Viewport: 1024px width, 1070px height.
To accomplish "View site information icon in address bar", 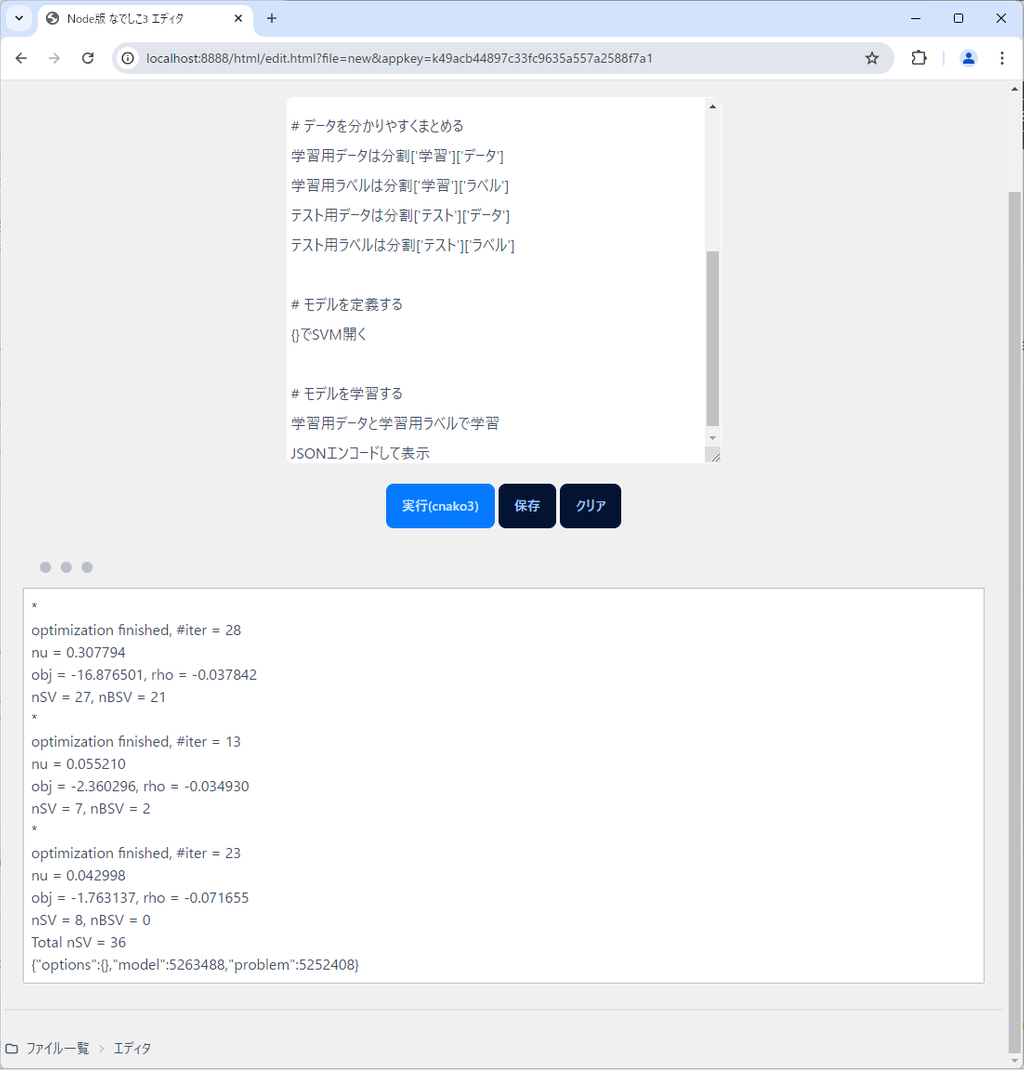I will tap(128, 58).
